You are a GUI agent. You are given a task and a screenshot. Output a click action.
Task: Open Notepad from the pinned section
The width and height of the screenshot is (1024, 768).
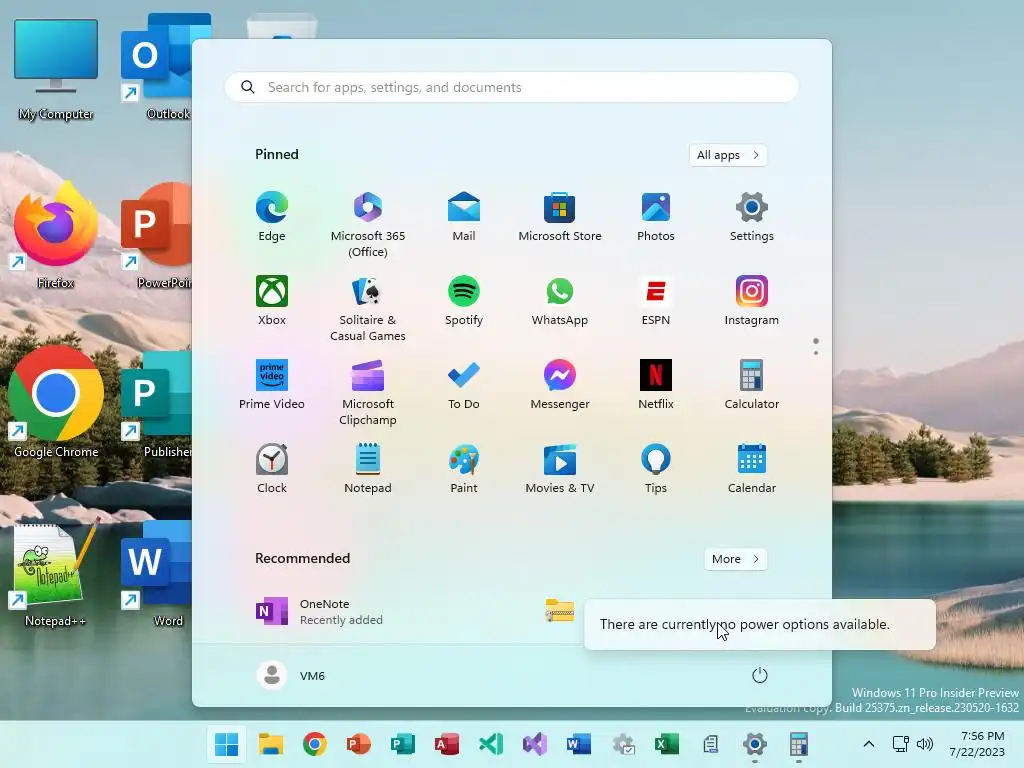coord(368,469)
